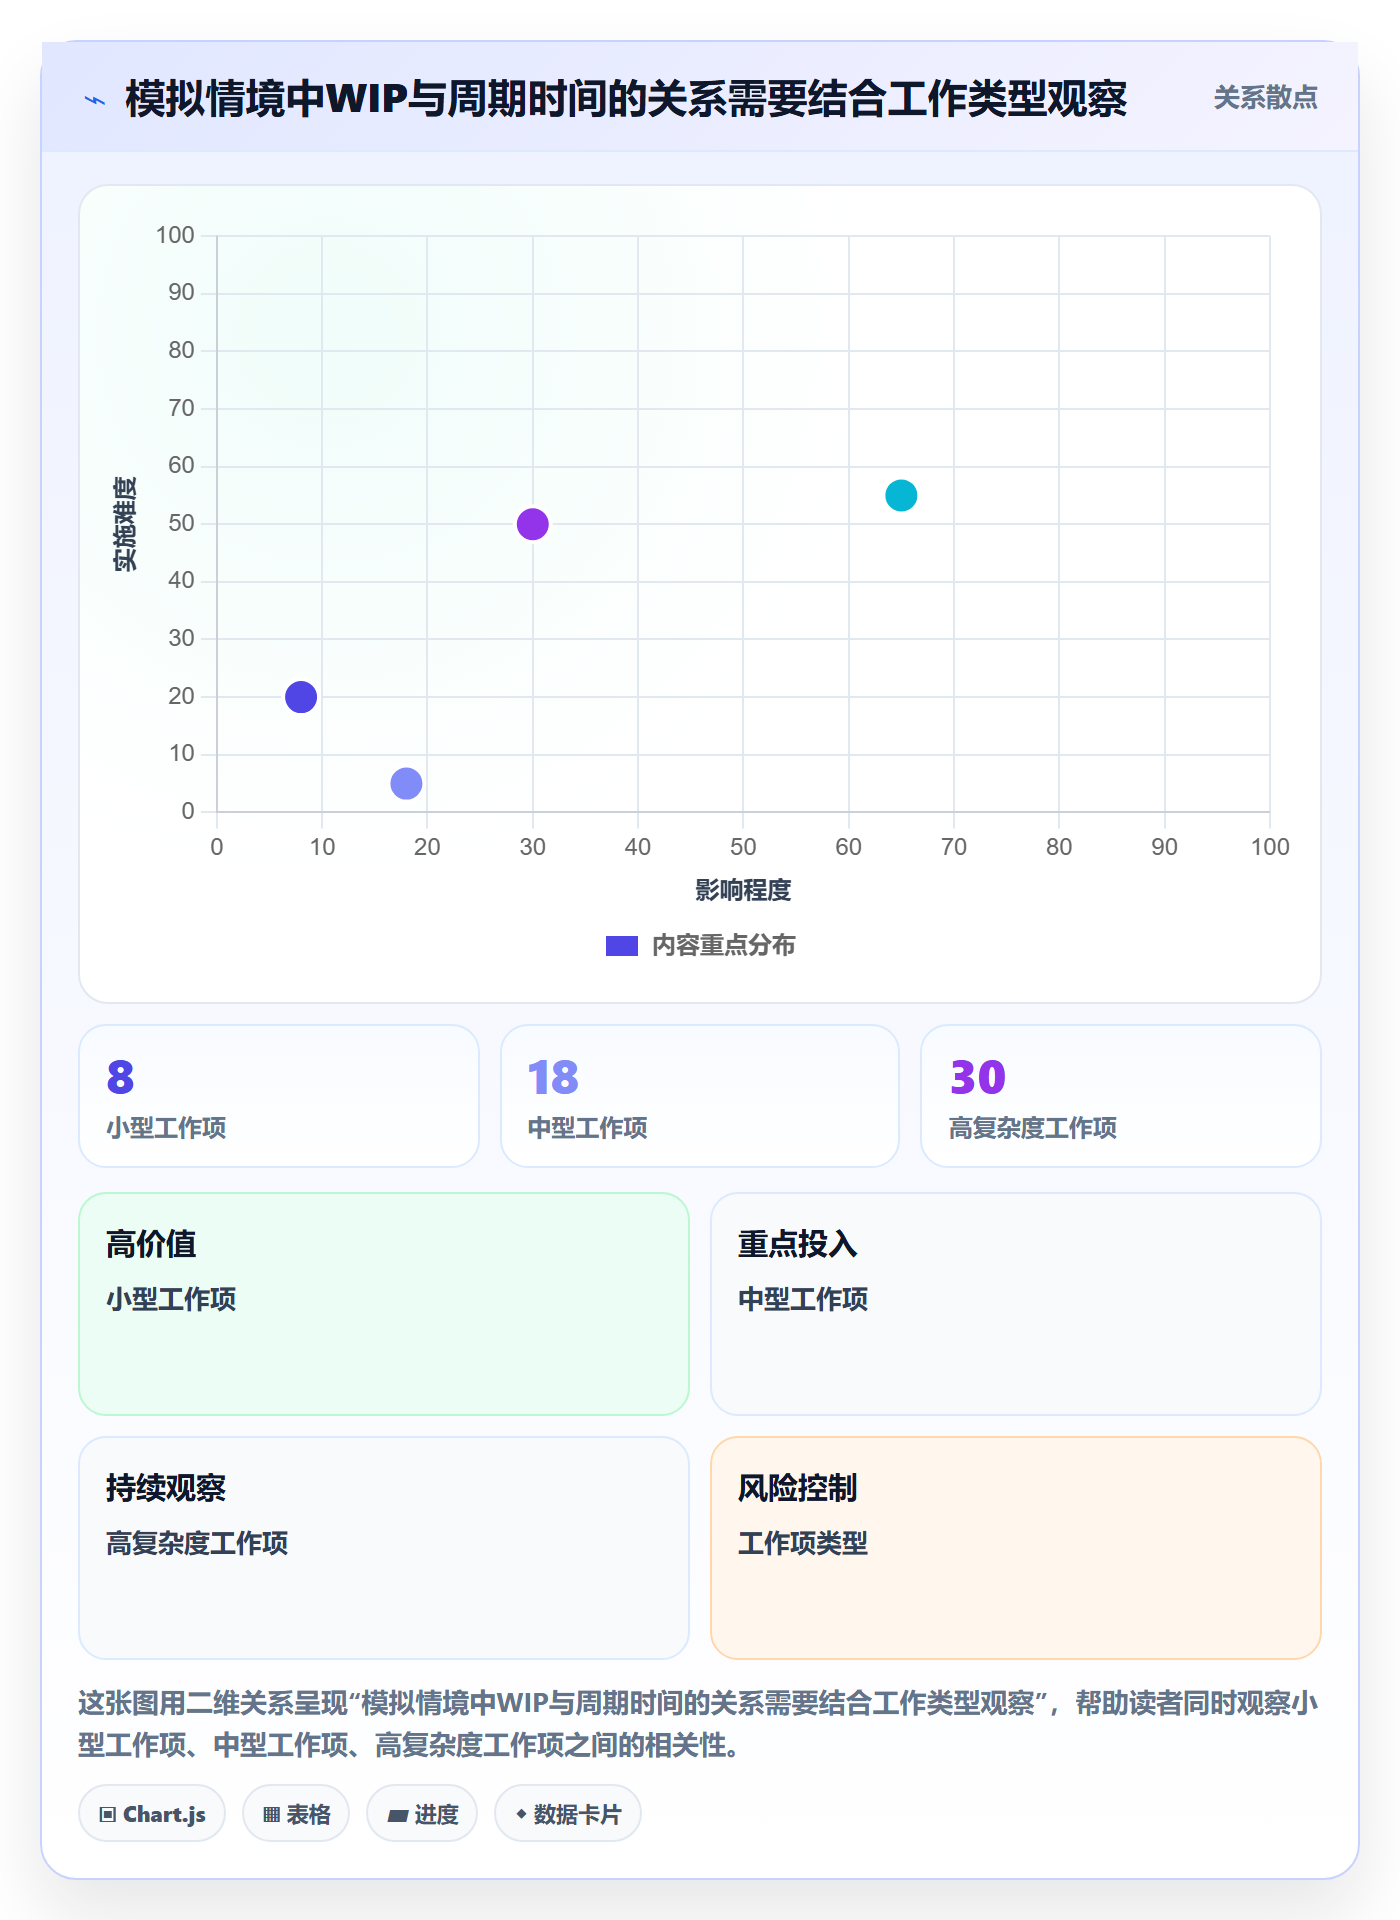Image resolution: width=1400 pixels, height=1920 pixels.
Task: Click the 关系散点 tag in the header
Action: (1265, 98)
